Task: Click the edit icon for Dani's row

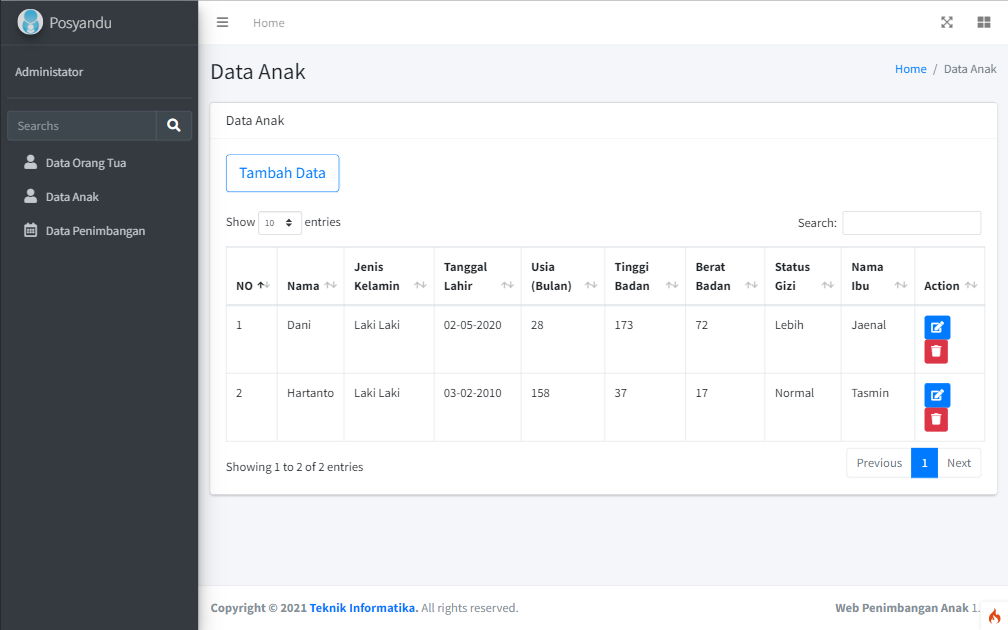Action: pos(937,327)
